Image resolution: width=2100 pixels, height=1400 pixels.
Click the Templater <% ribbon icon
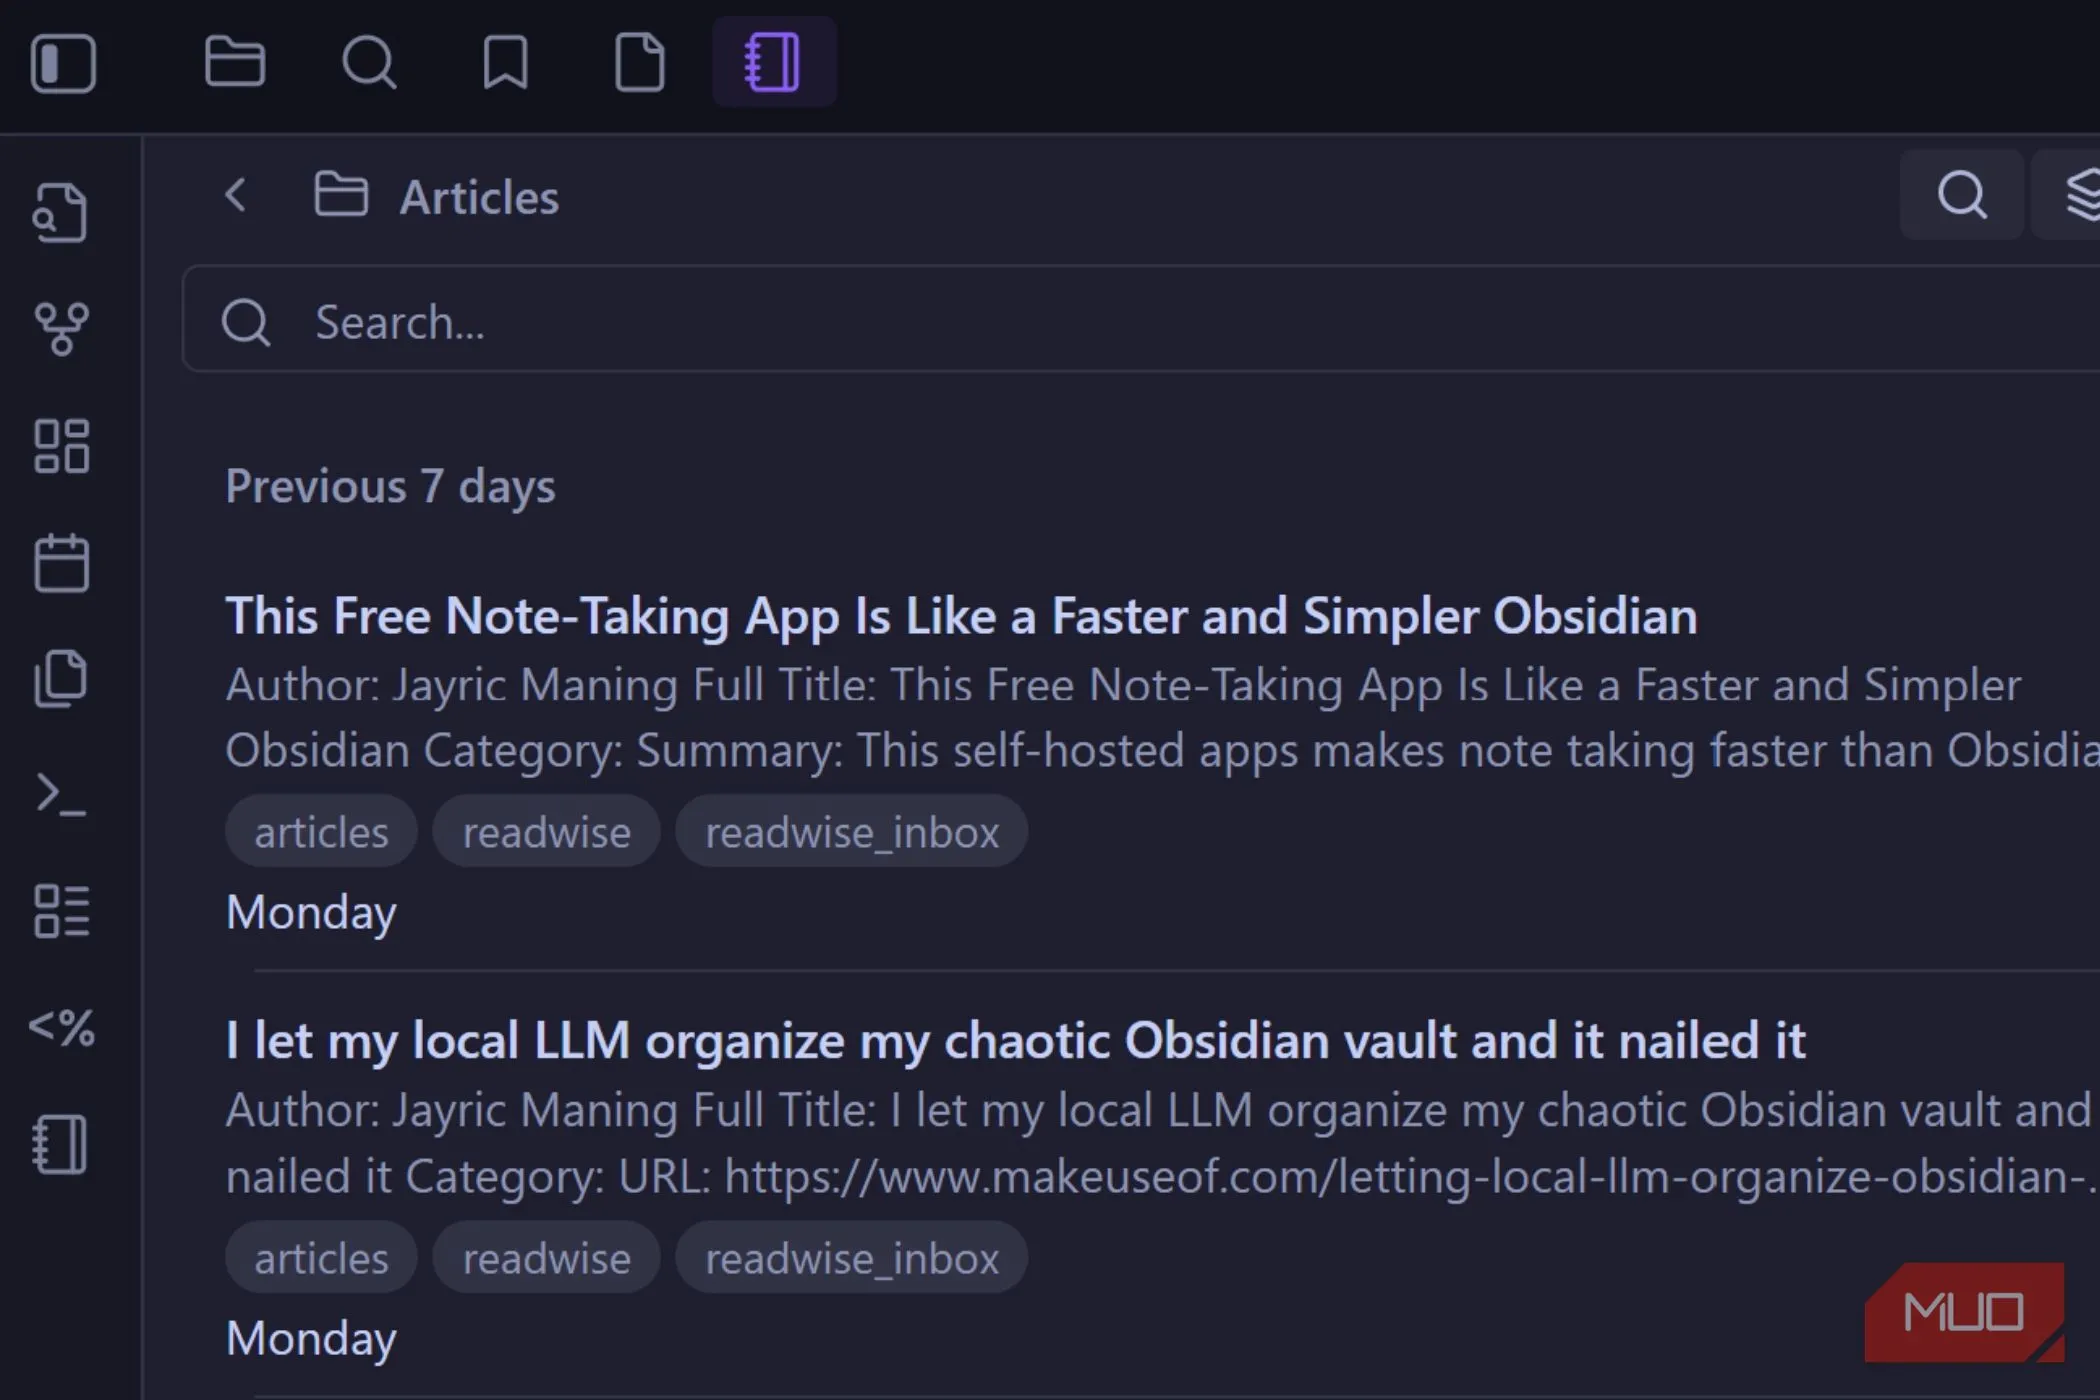(x=61, y=1027)
